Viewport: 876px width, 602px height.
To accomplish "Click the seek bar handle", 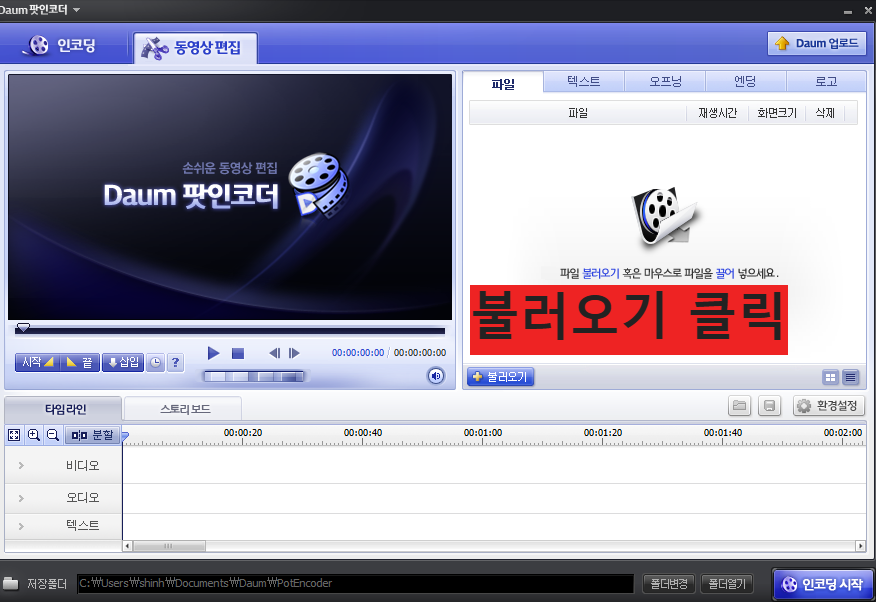I will coord(23,327).
